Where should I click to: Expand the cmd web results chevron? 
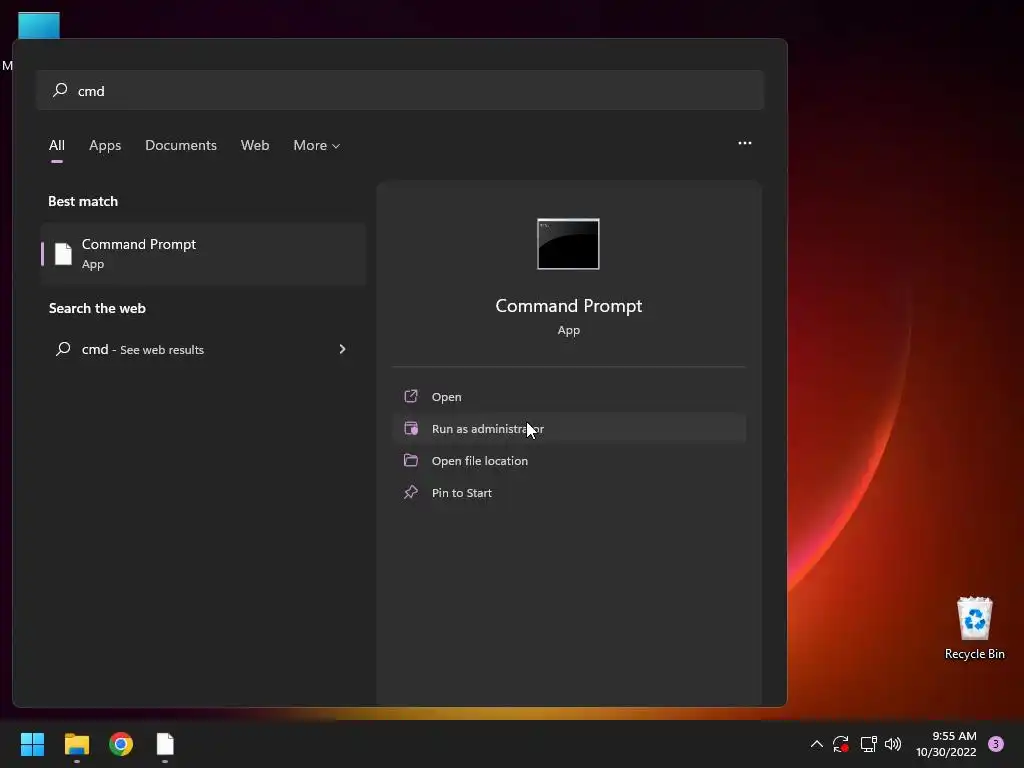342,349
